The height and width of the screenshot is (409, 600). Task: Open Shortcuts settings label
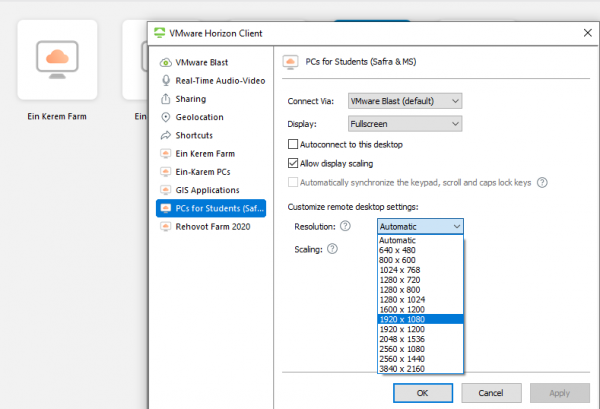click(x=194, y=135)
